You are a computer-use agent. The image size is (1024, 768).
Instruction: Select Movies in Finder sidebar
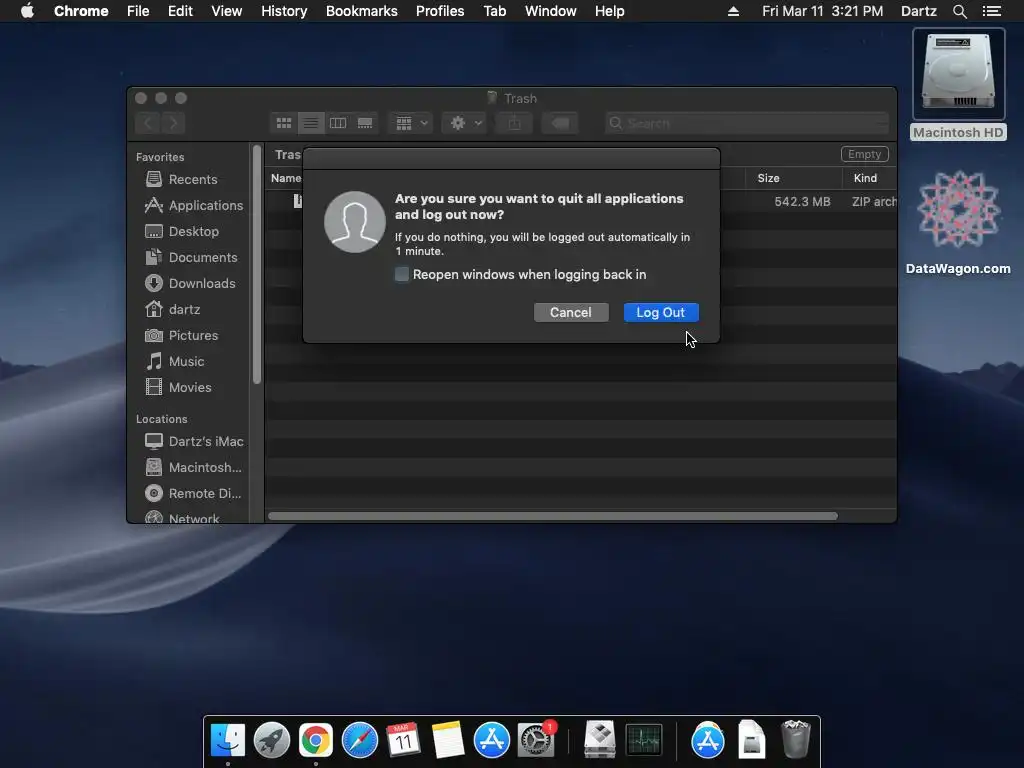point(178,387)
